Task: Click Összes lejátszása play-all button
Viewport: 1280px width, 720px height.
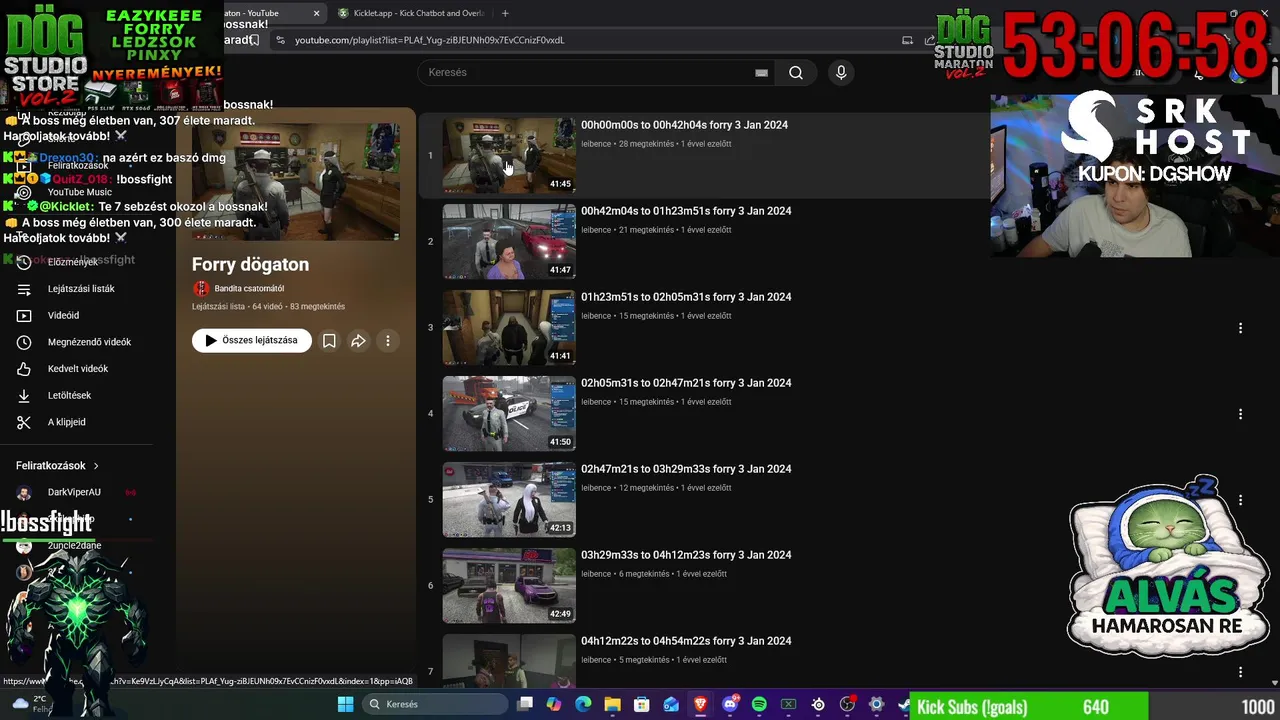Action: [252, 341]
